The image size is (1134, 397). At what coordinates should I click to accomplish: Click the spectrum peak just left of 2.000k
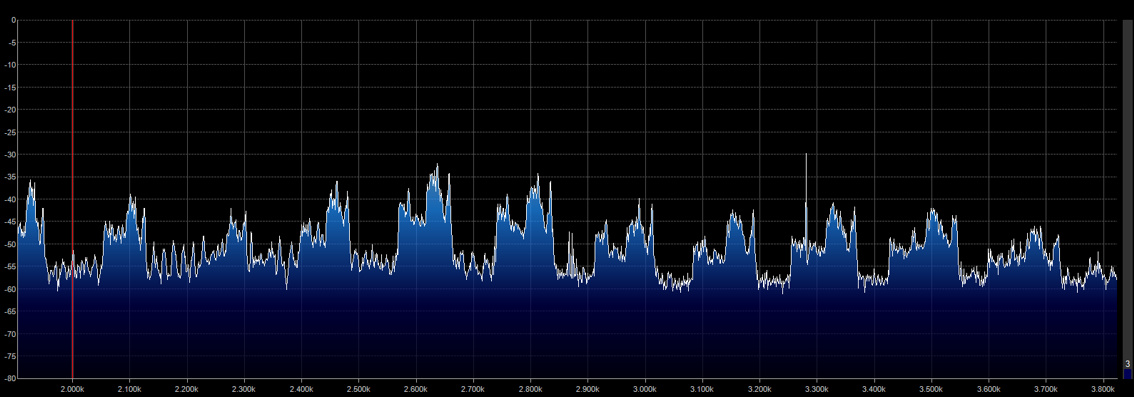pyautogui.click(x=31, y=185)
